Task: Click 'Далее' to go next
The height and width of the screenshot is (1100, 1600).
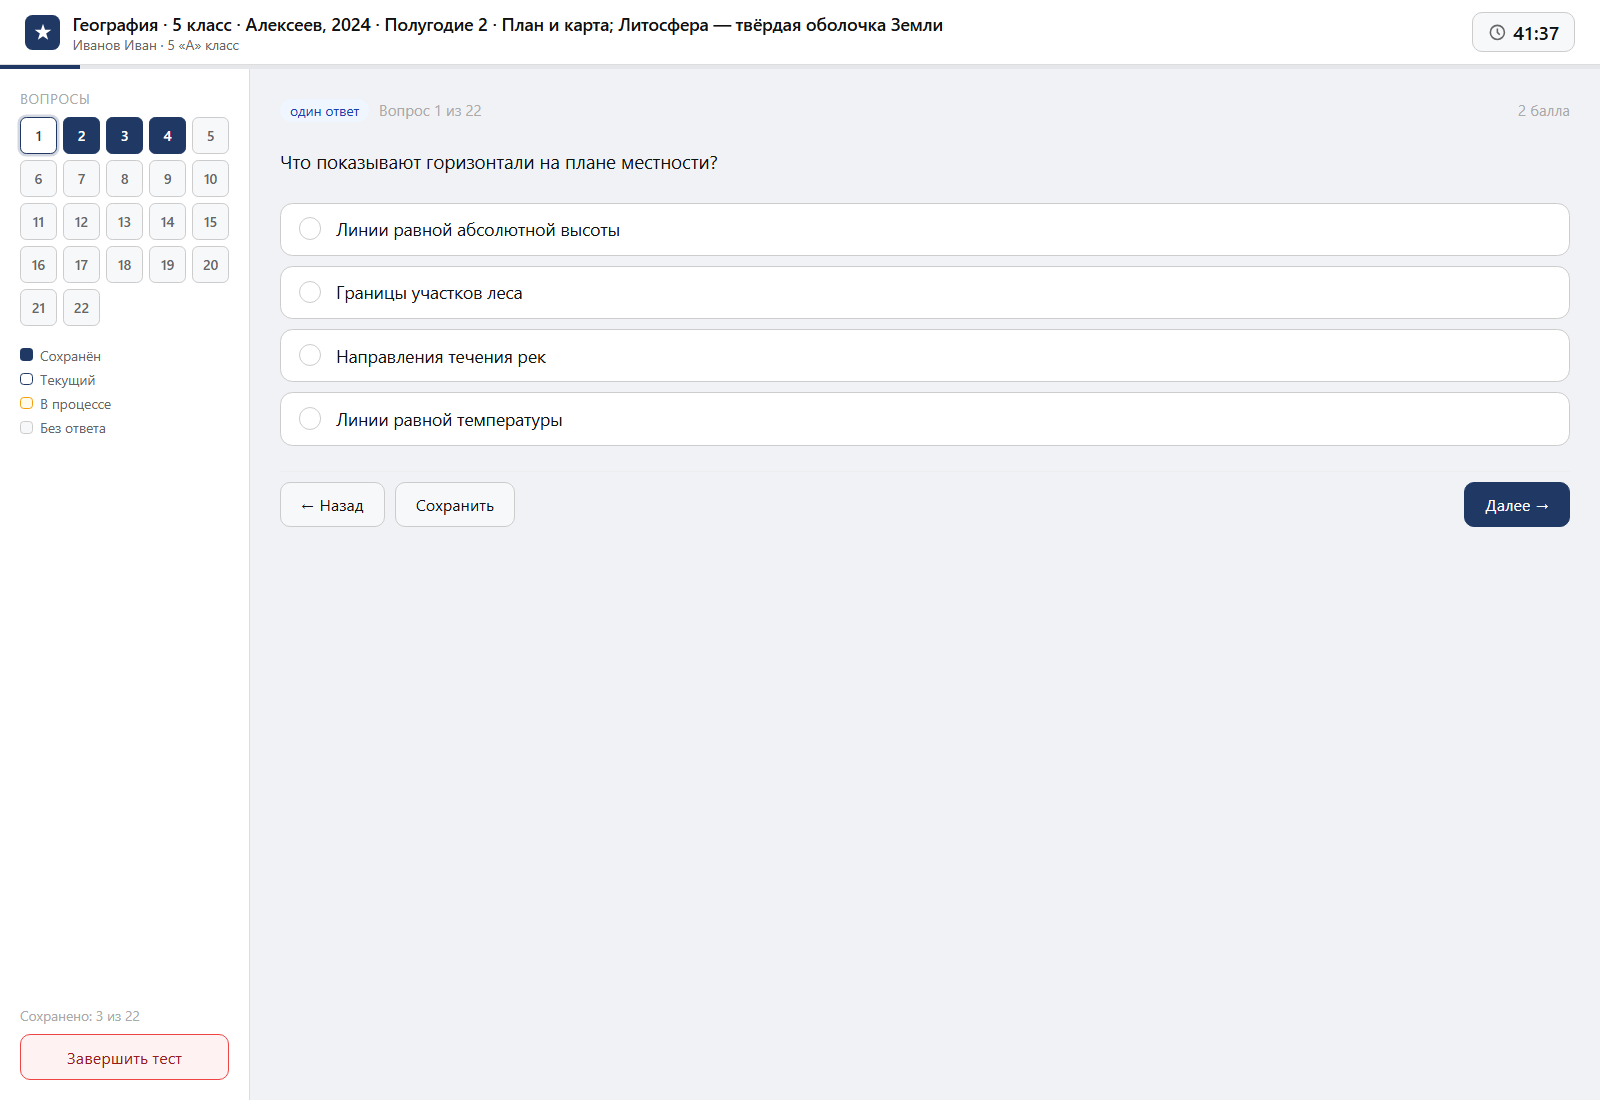Action: tap(1517, 505)
